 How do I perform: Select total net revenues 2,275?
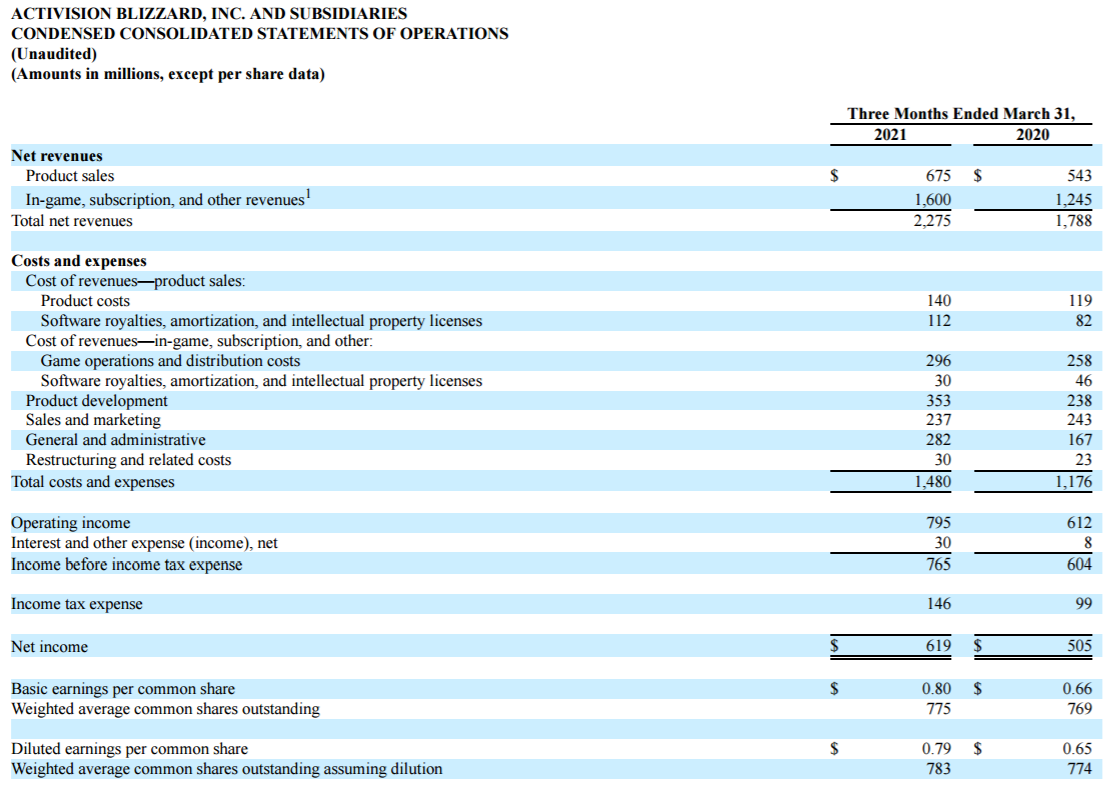(932, 221)
